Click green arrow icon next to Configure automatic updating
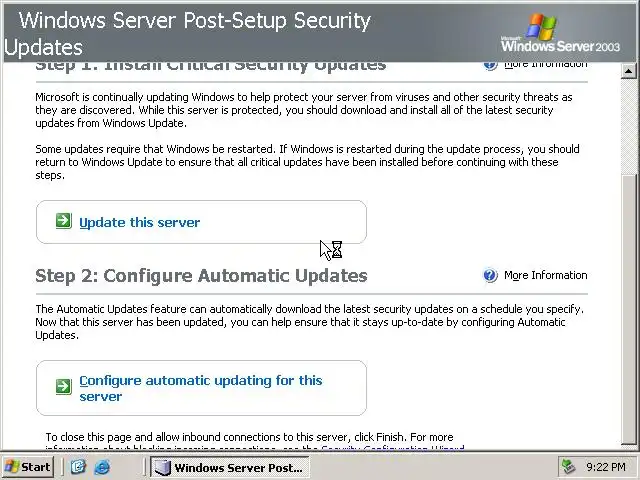This screenshot has width=640, height=480. [63, 384]
